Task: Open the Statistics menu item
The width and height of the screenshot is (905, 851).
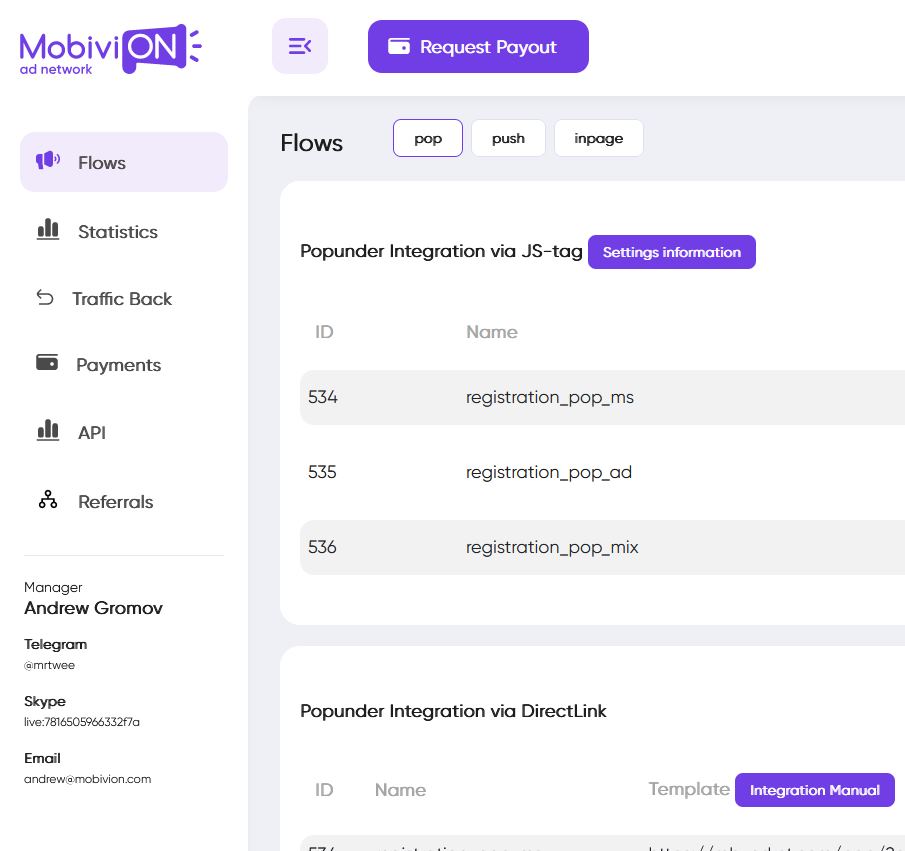Action: [x=118, y=232]
